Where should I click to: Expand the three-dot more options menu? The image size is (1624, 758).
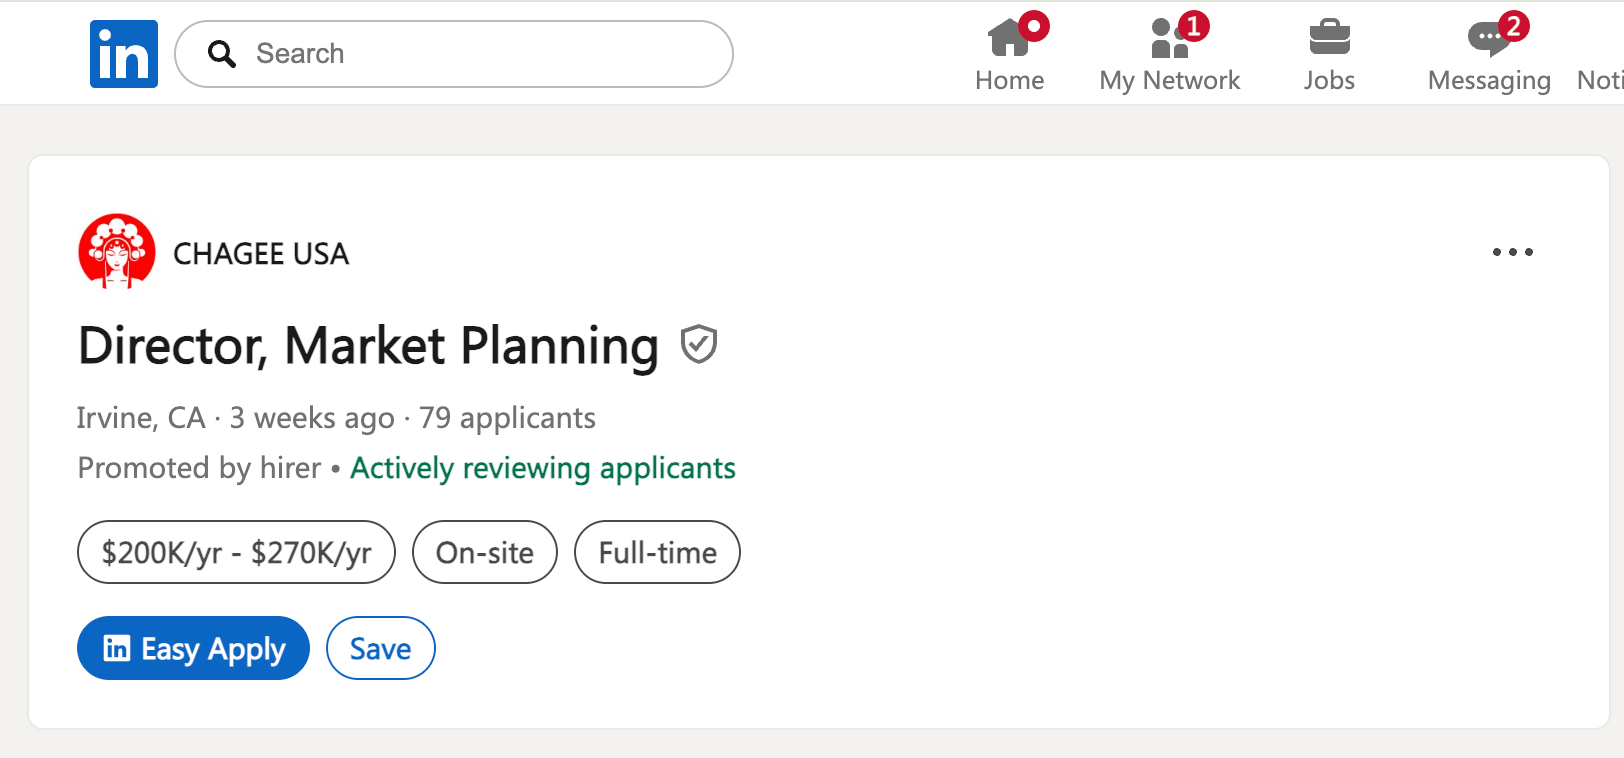coord(1512,252)
